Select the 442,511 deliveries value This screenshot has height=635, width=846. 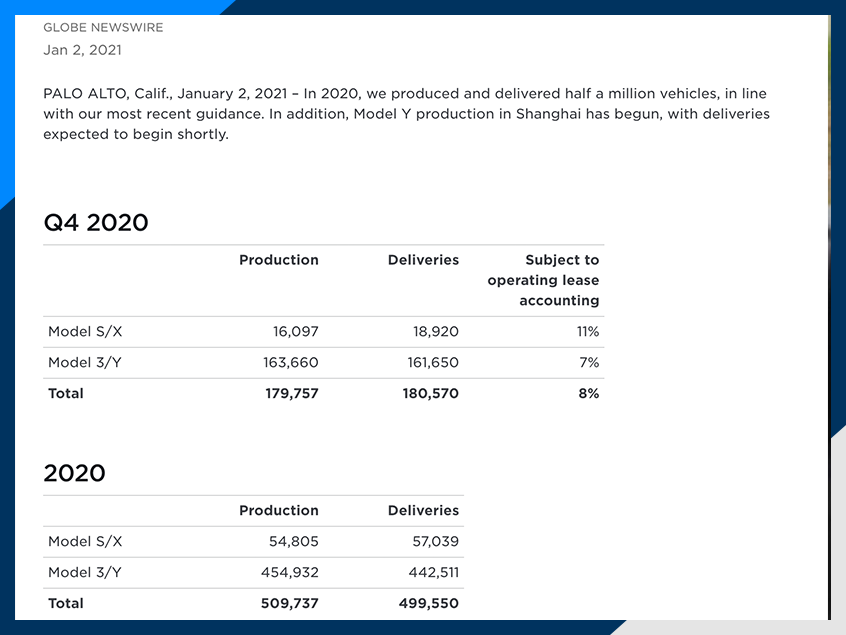point(434,572)
